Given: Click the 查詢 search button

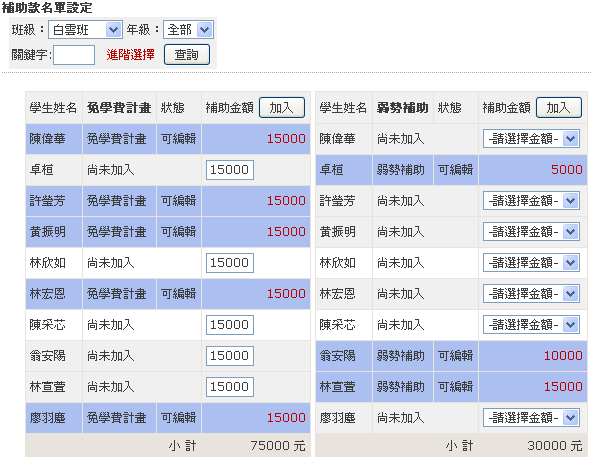Looking at the screenshot, I should (187, 55).
